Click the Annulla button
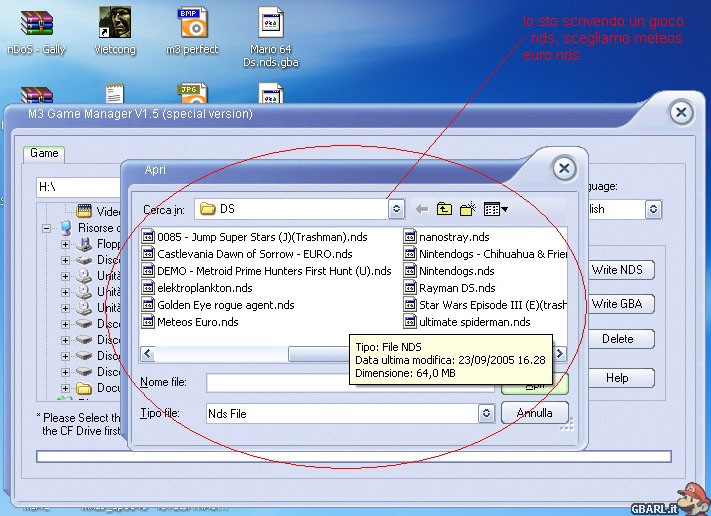 [x=535, y=413]
